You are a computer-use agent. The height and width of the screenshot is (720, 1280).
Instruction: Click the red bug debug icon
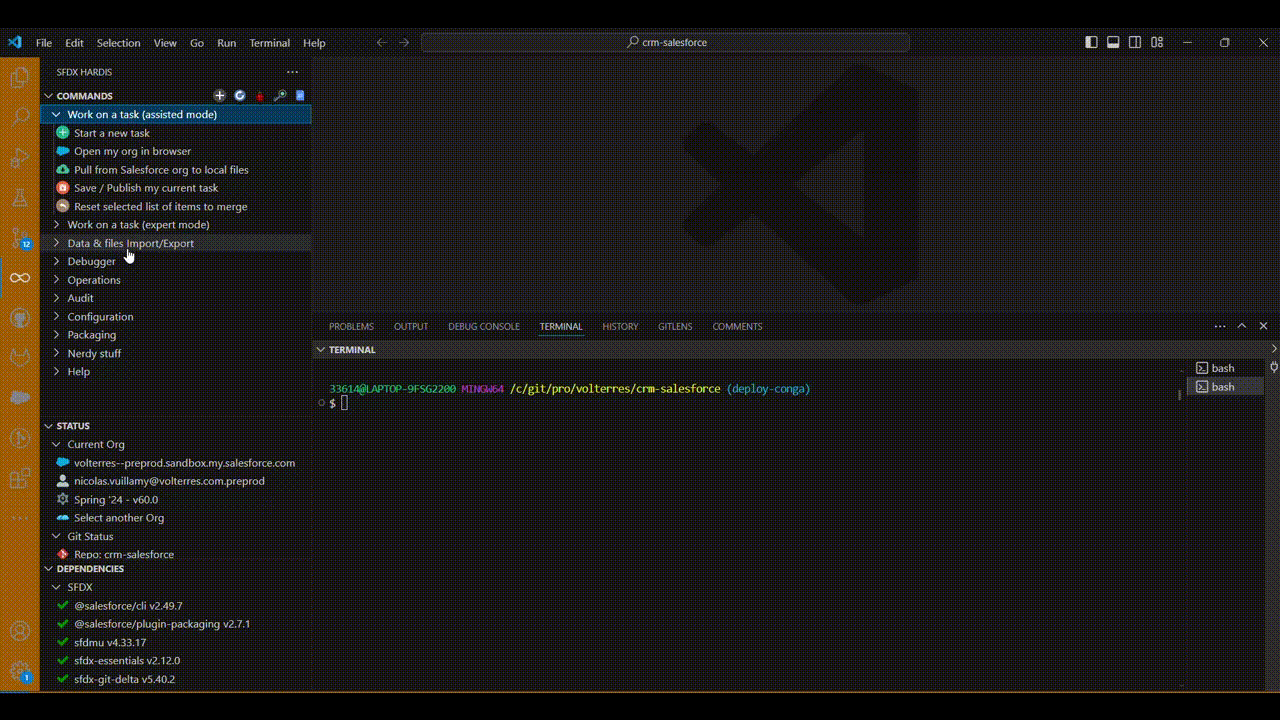tap(260, 96)
